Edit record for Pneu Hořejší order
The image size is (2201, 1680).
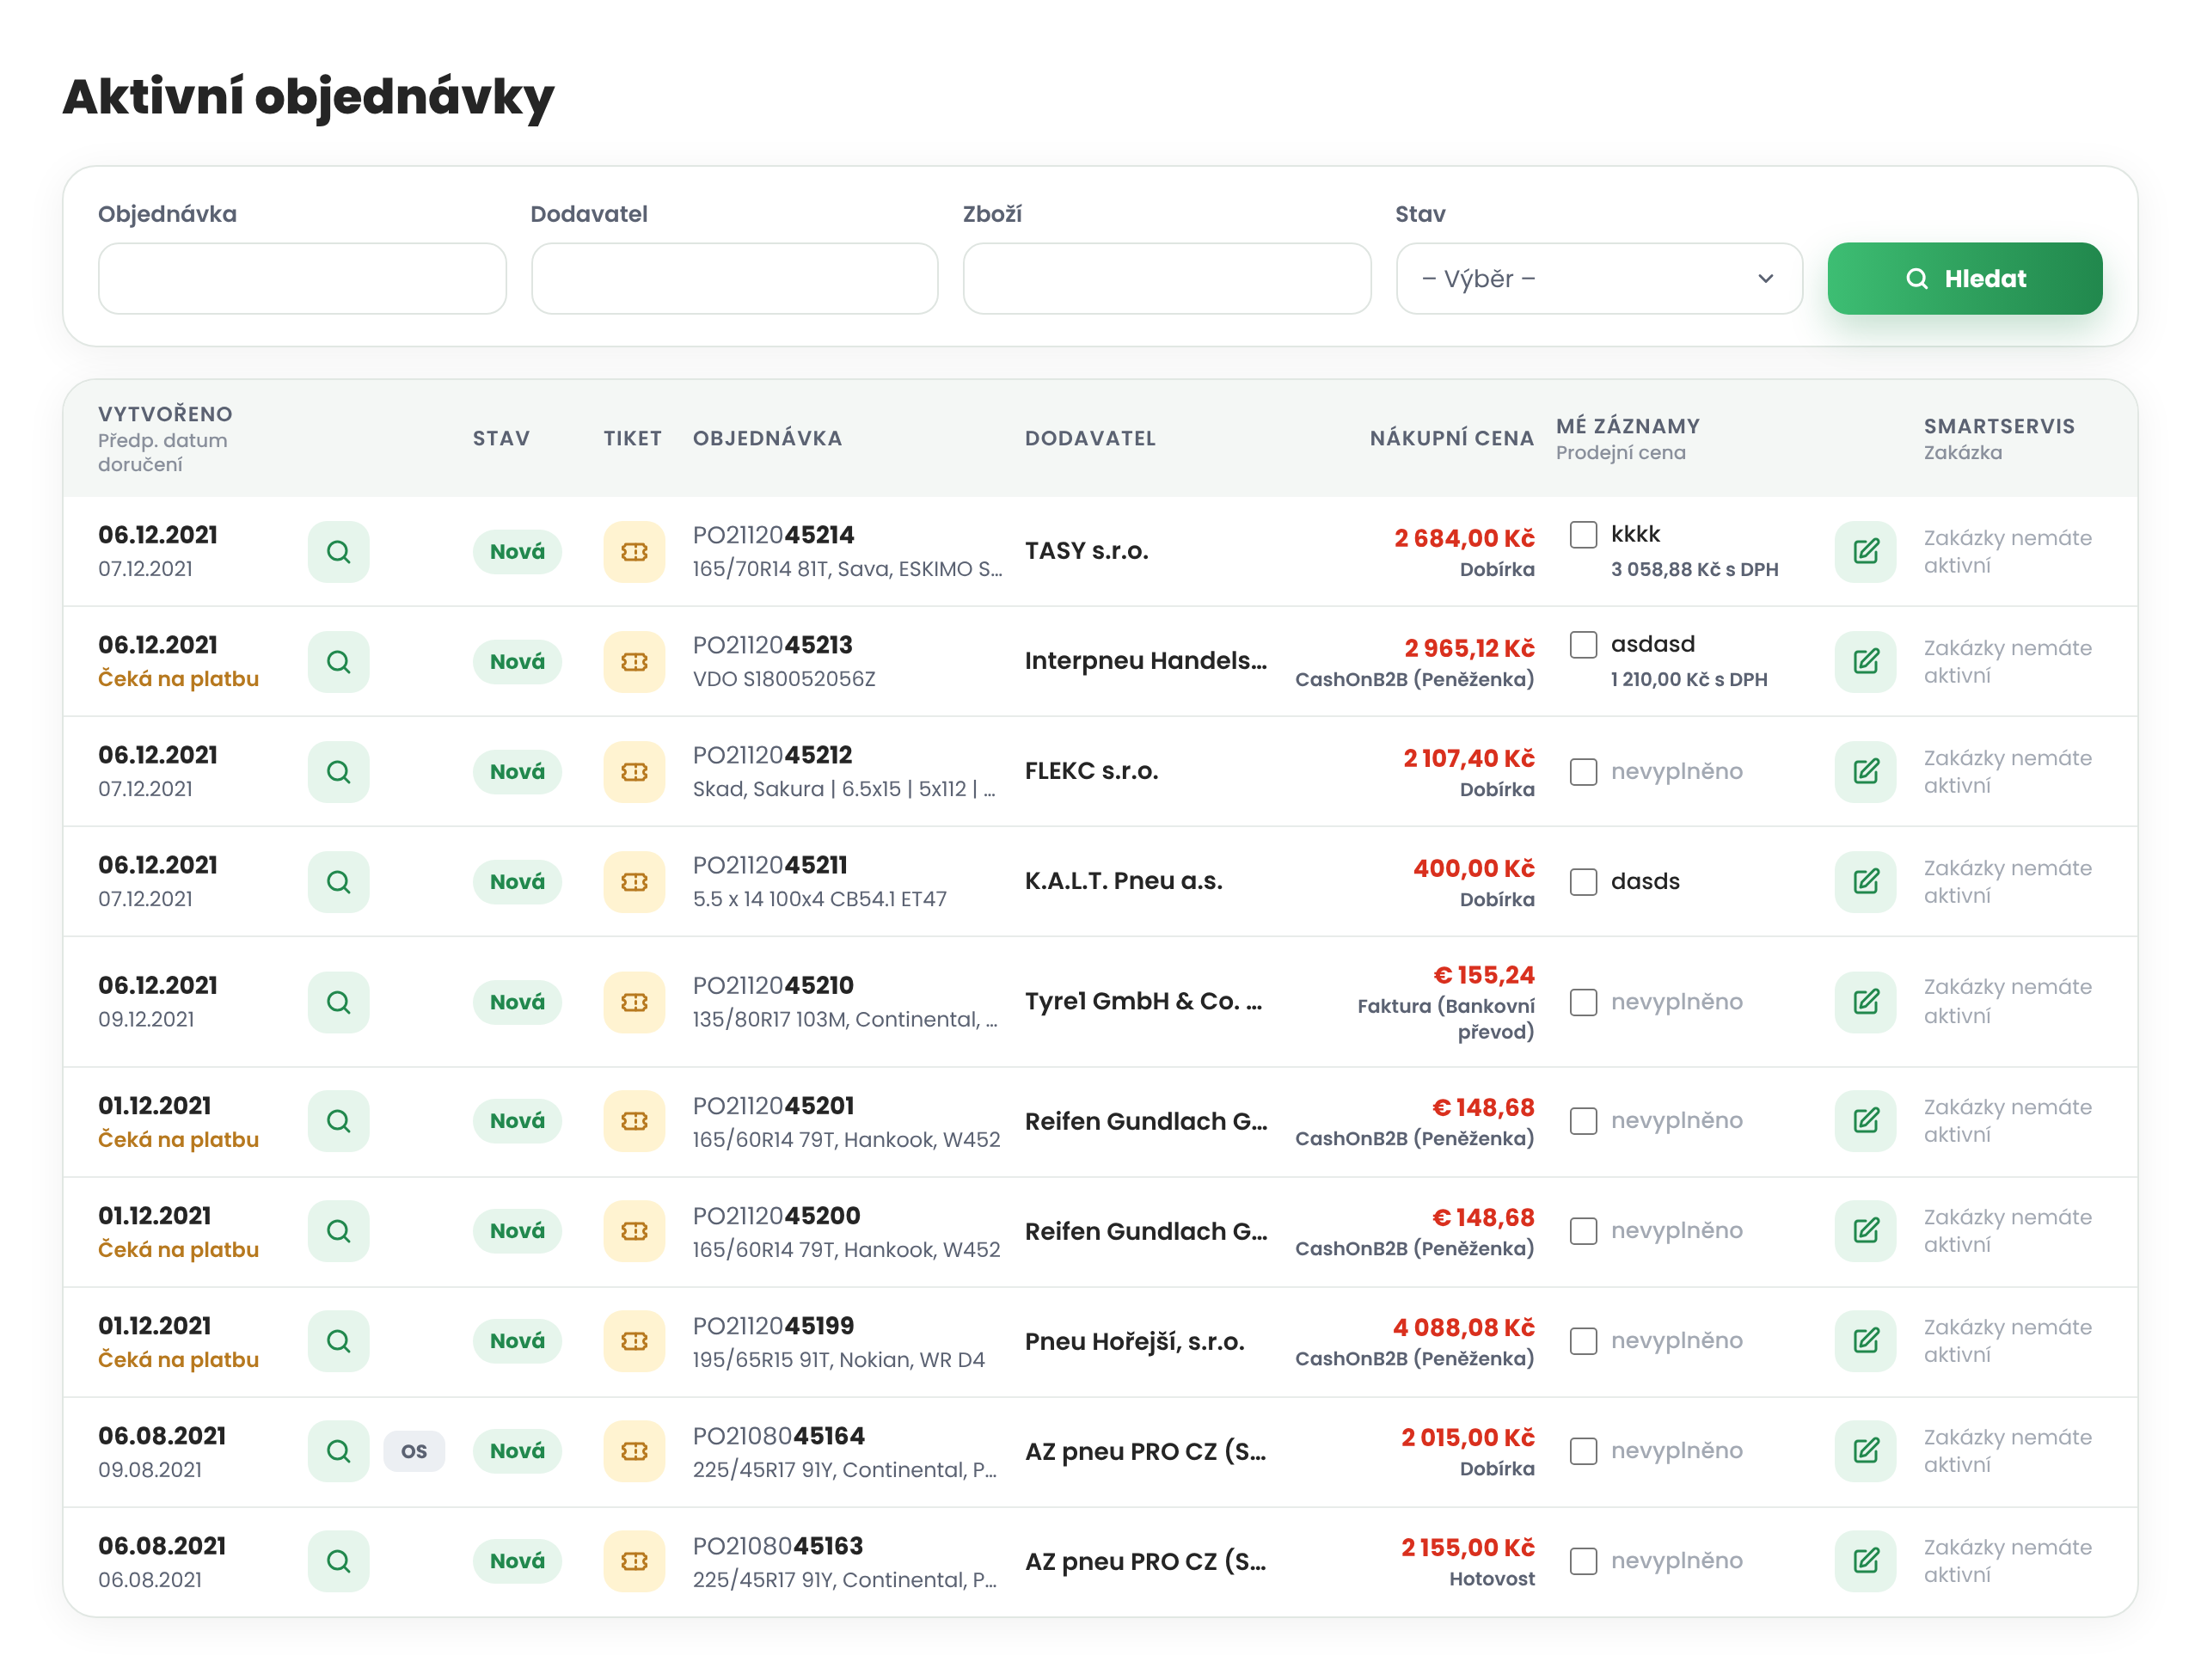1865,1340
